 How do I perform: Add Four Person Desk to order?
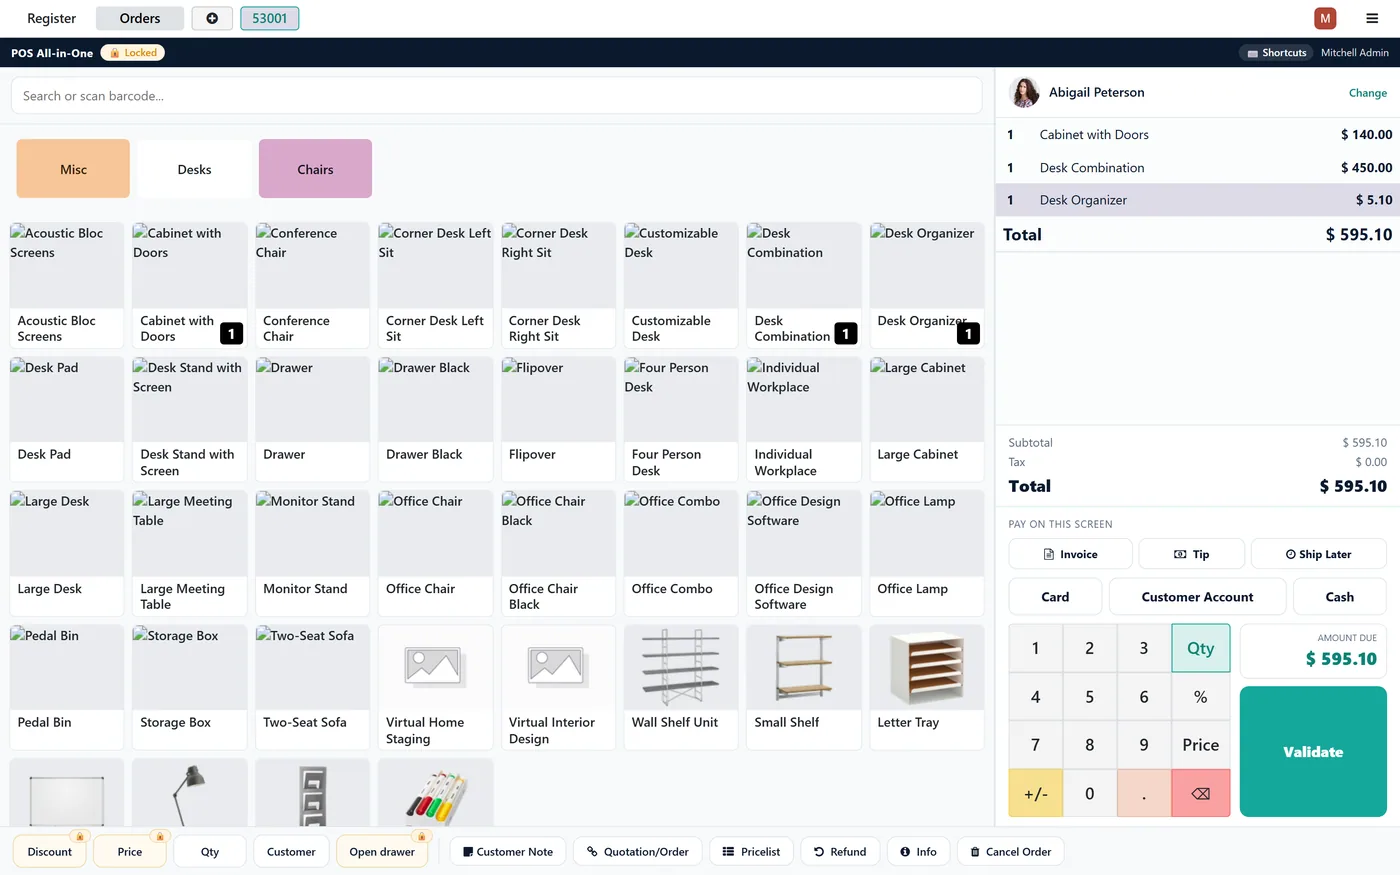click(x=681, y=419)
